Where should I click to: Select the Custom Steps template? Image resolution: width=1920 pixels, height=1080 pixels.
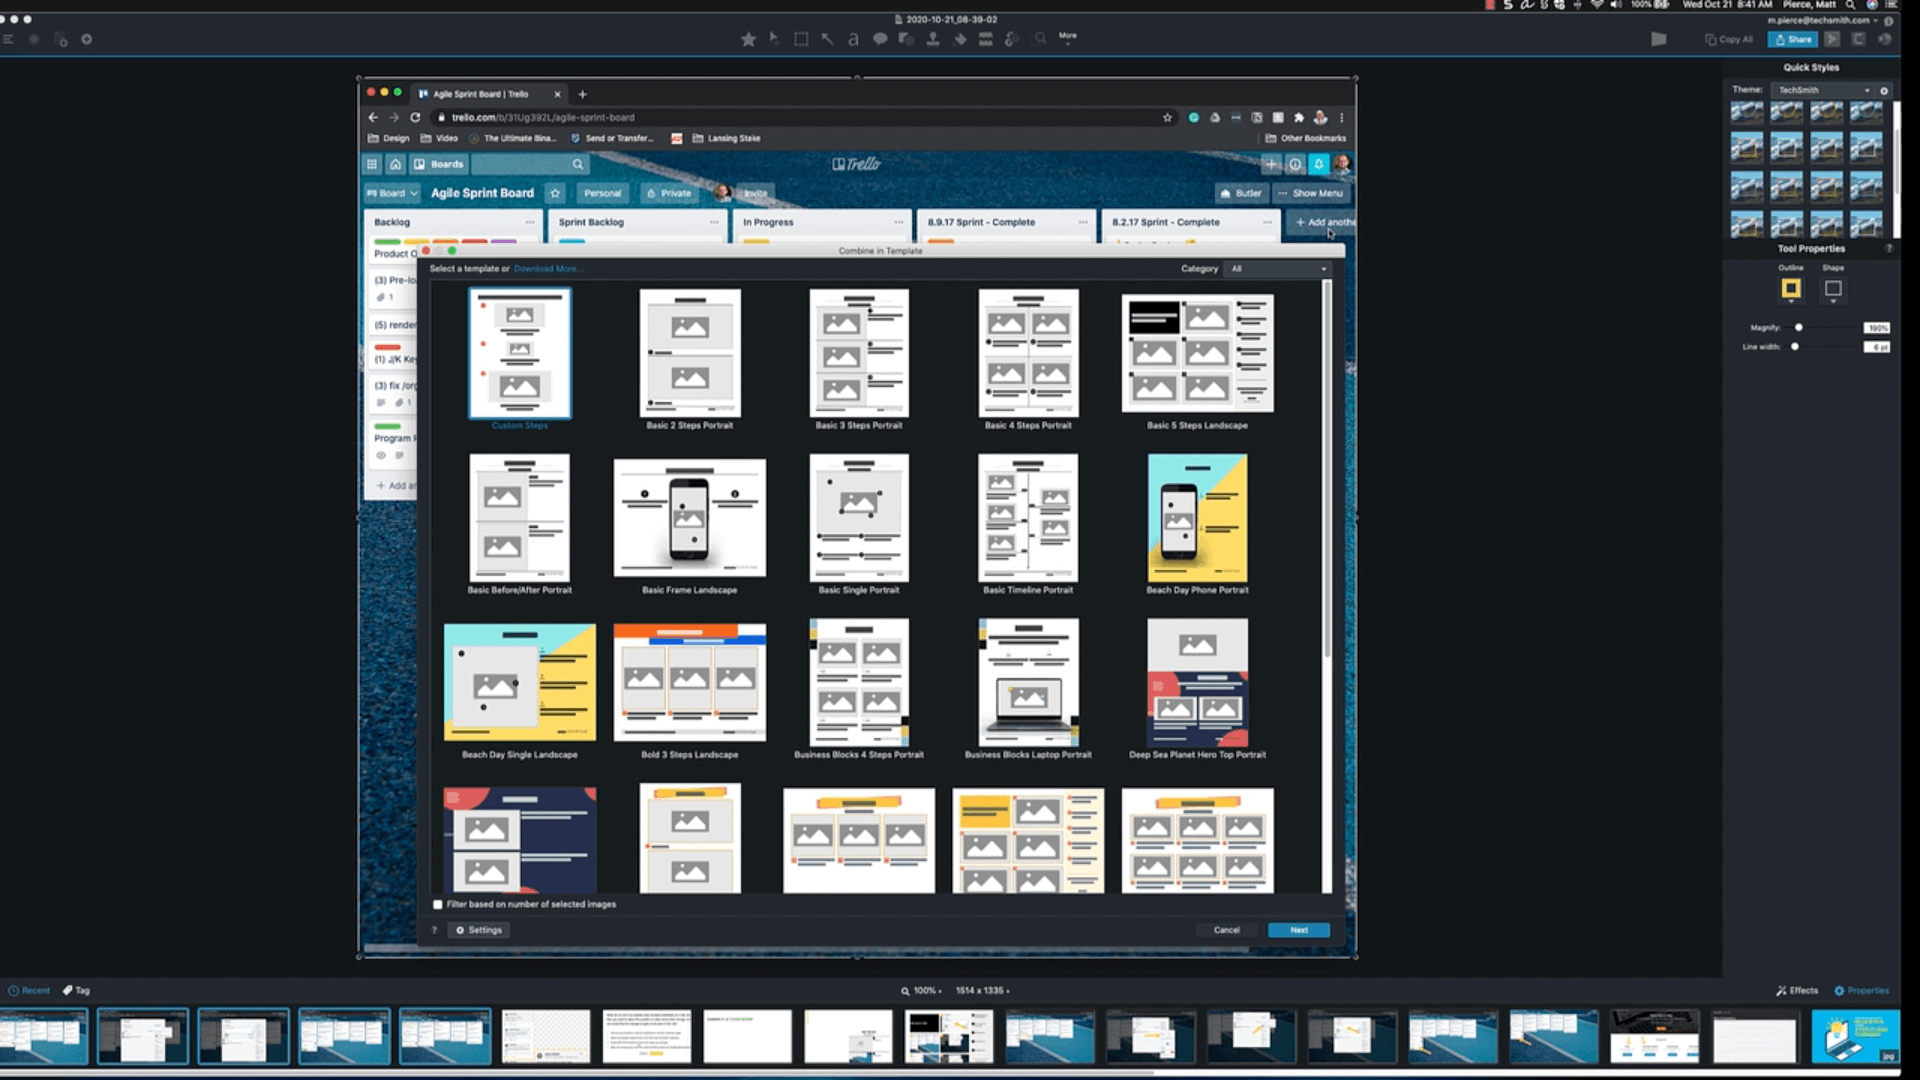[x=520, y=360]
